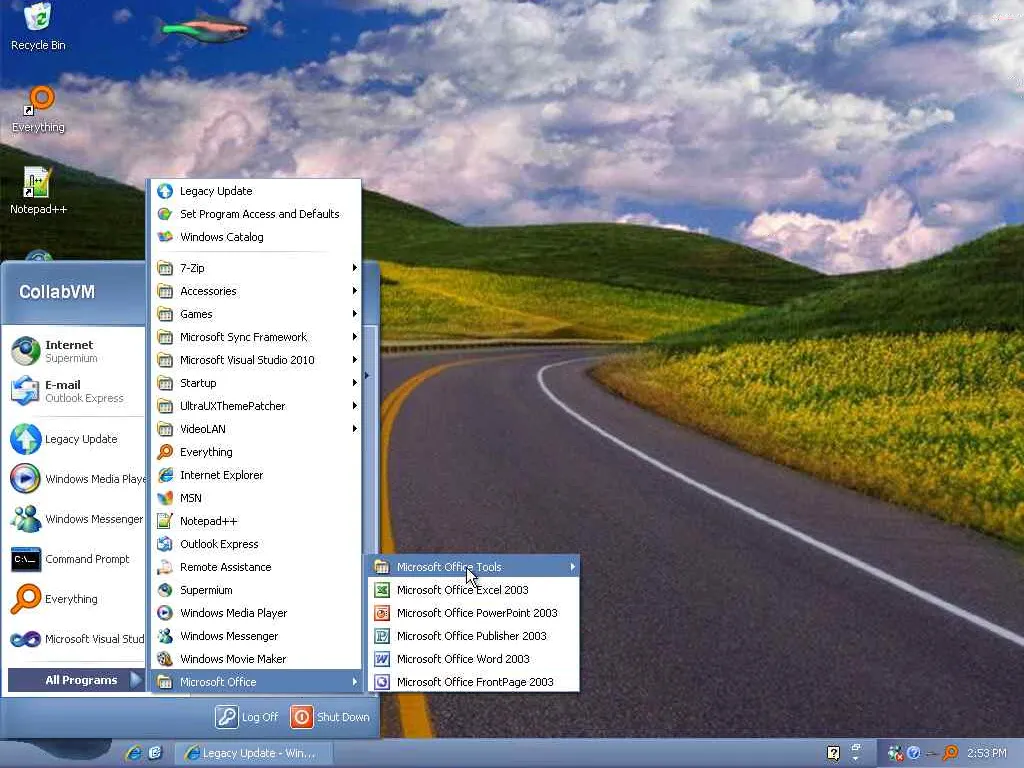The width and height of the screenshot is (1024, 768).
Task: Launch Everything from recent programs
Action: pos(75,599)
